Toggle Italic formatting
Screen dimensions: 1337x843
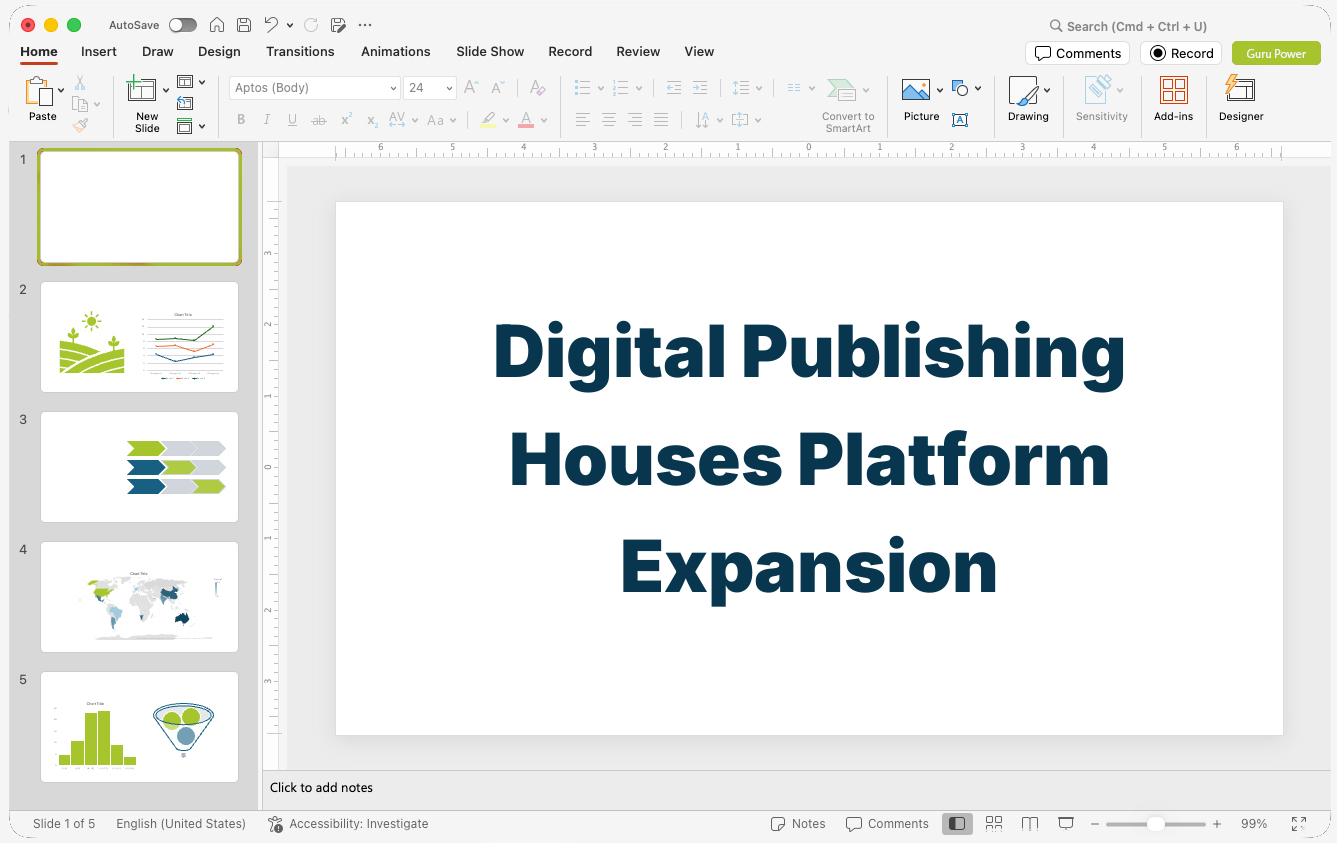point(267,120)
